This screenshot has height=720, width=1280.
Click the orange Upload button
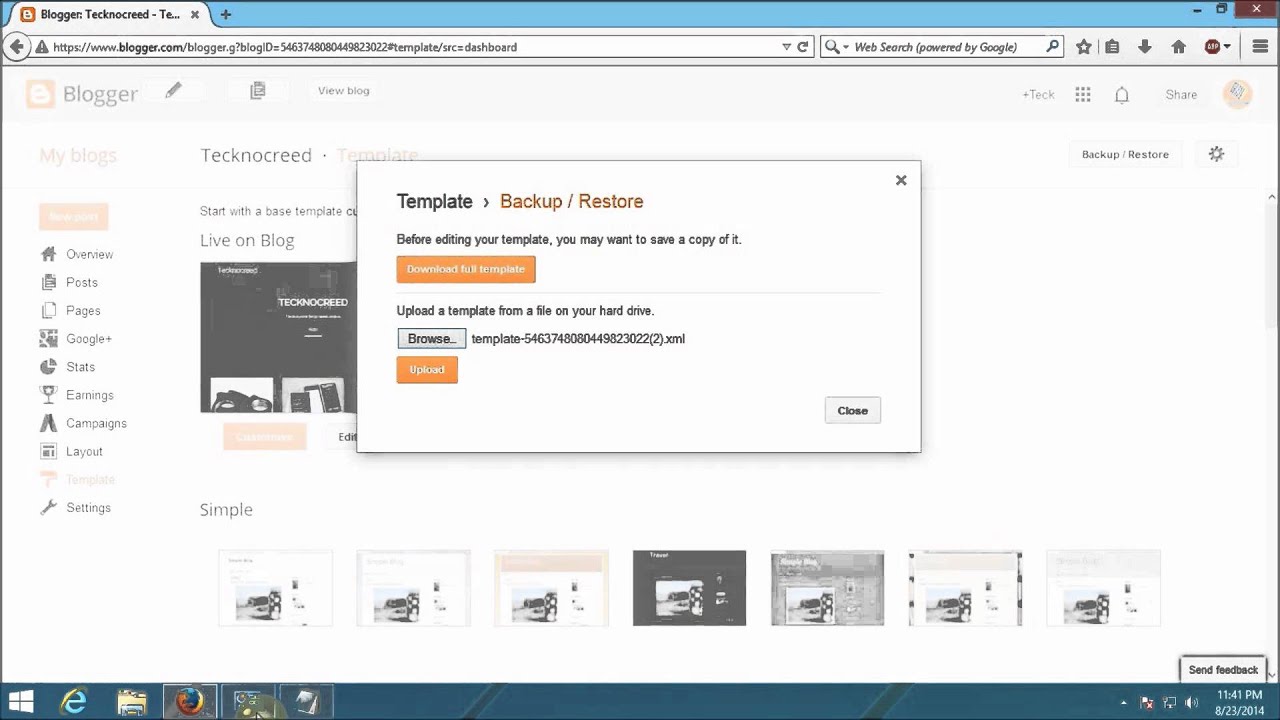(x=427, y=370)
